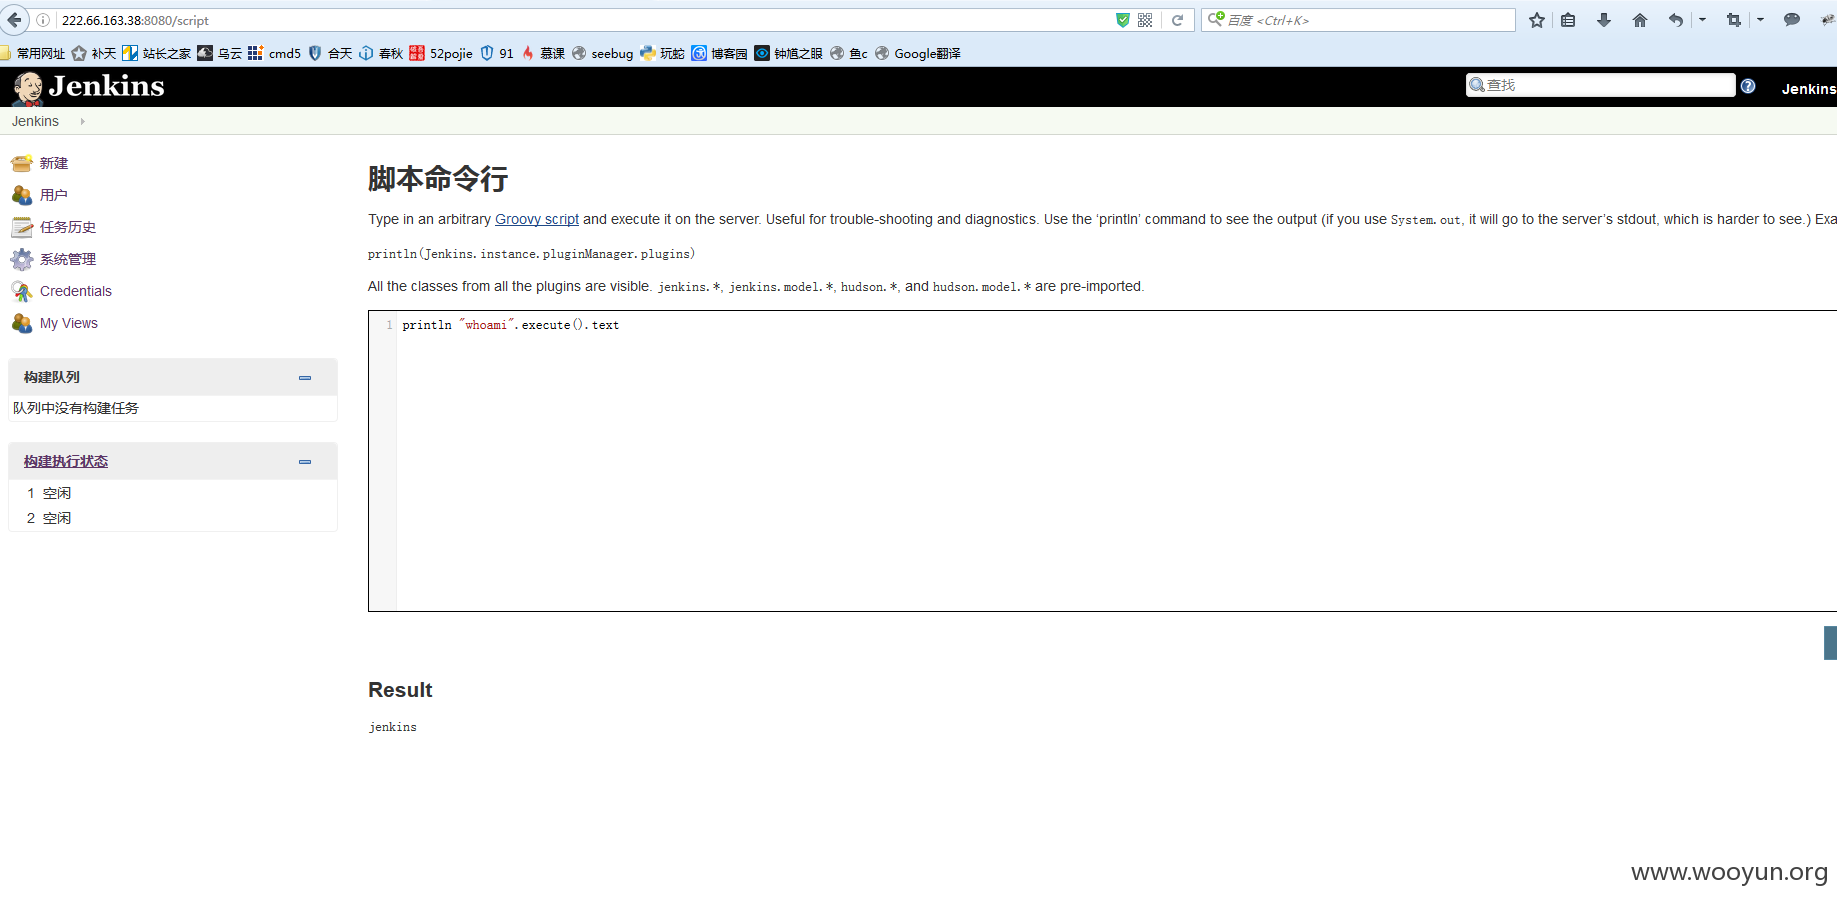Open the My Views sidebar link
This screenshot has height=901, width=1837.
[x=69, y=323]
